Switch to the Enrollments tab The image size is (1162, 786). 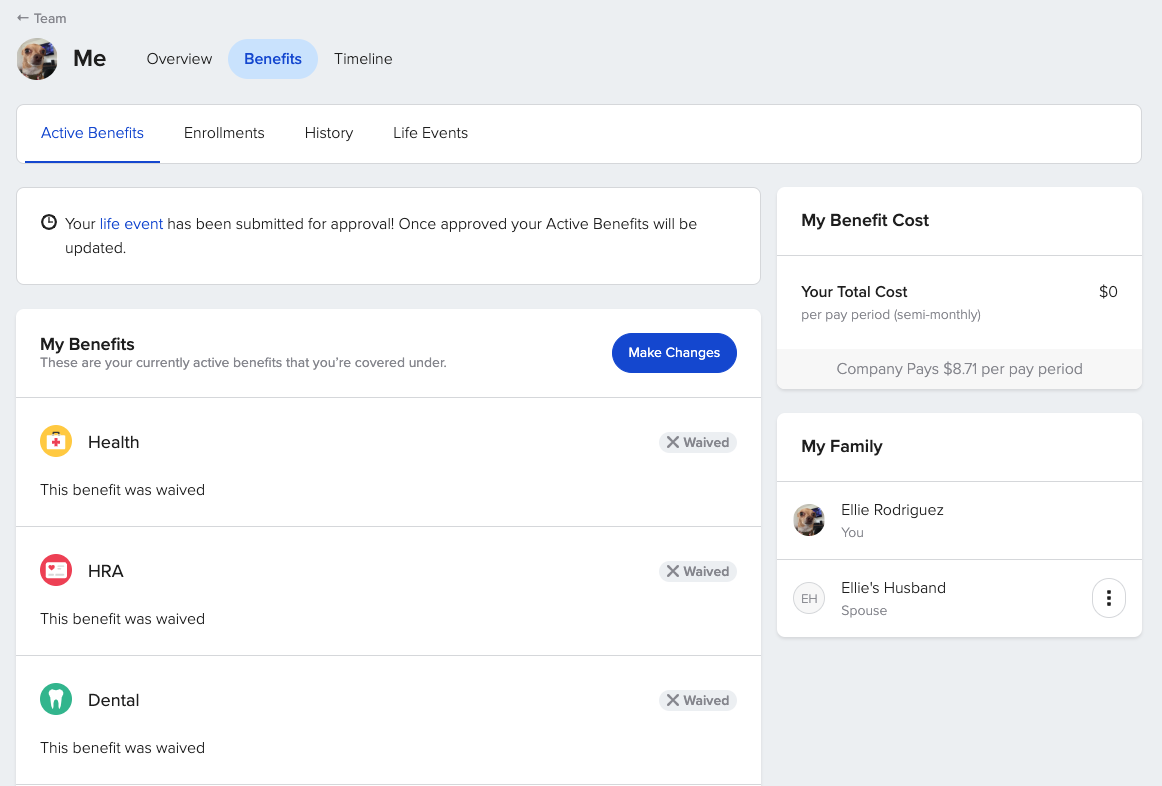pos(224,133)
